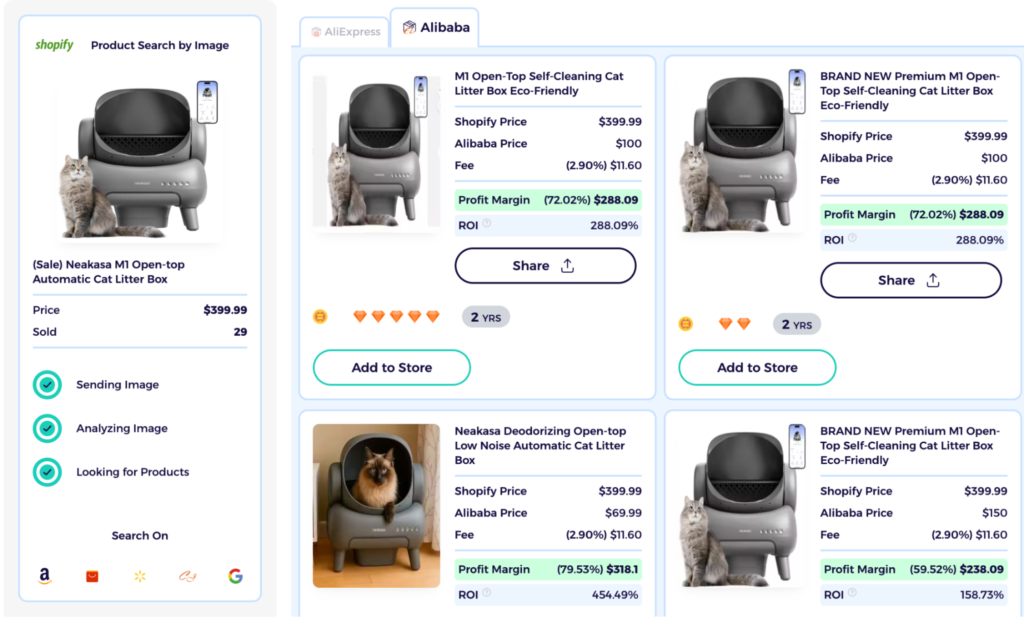Search the product on Amazon

pyautogui.click(x=44, y=576)
